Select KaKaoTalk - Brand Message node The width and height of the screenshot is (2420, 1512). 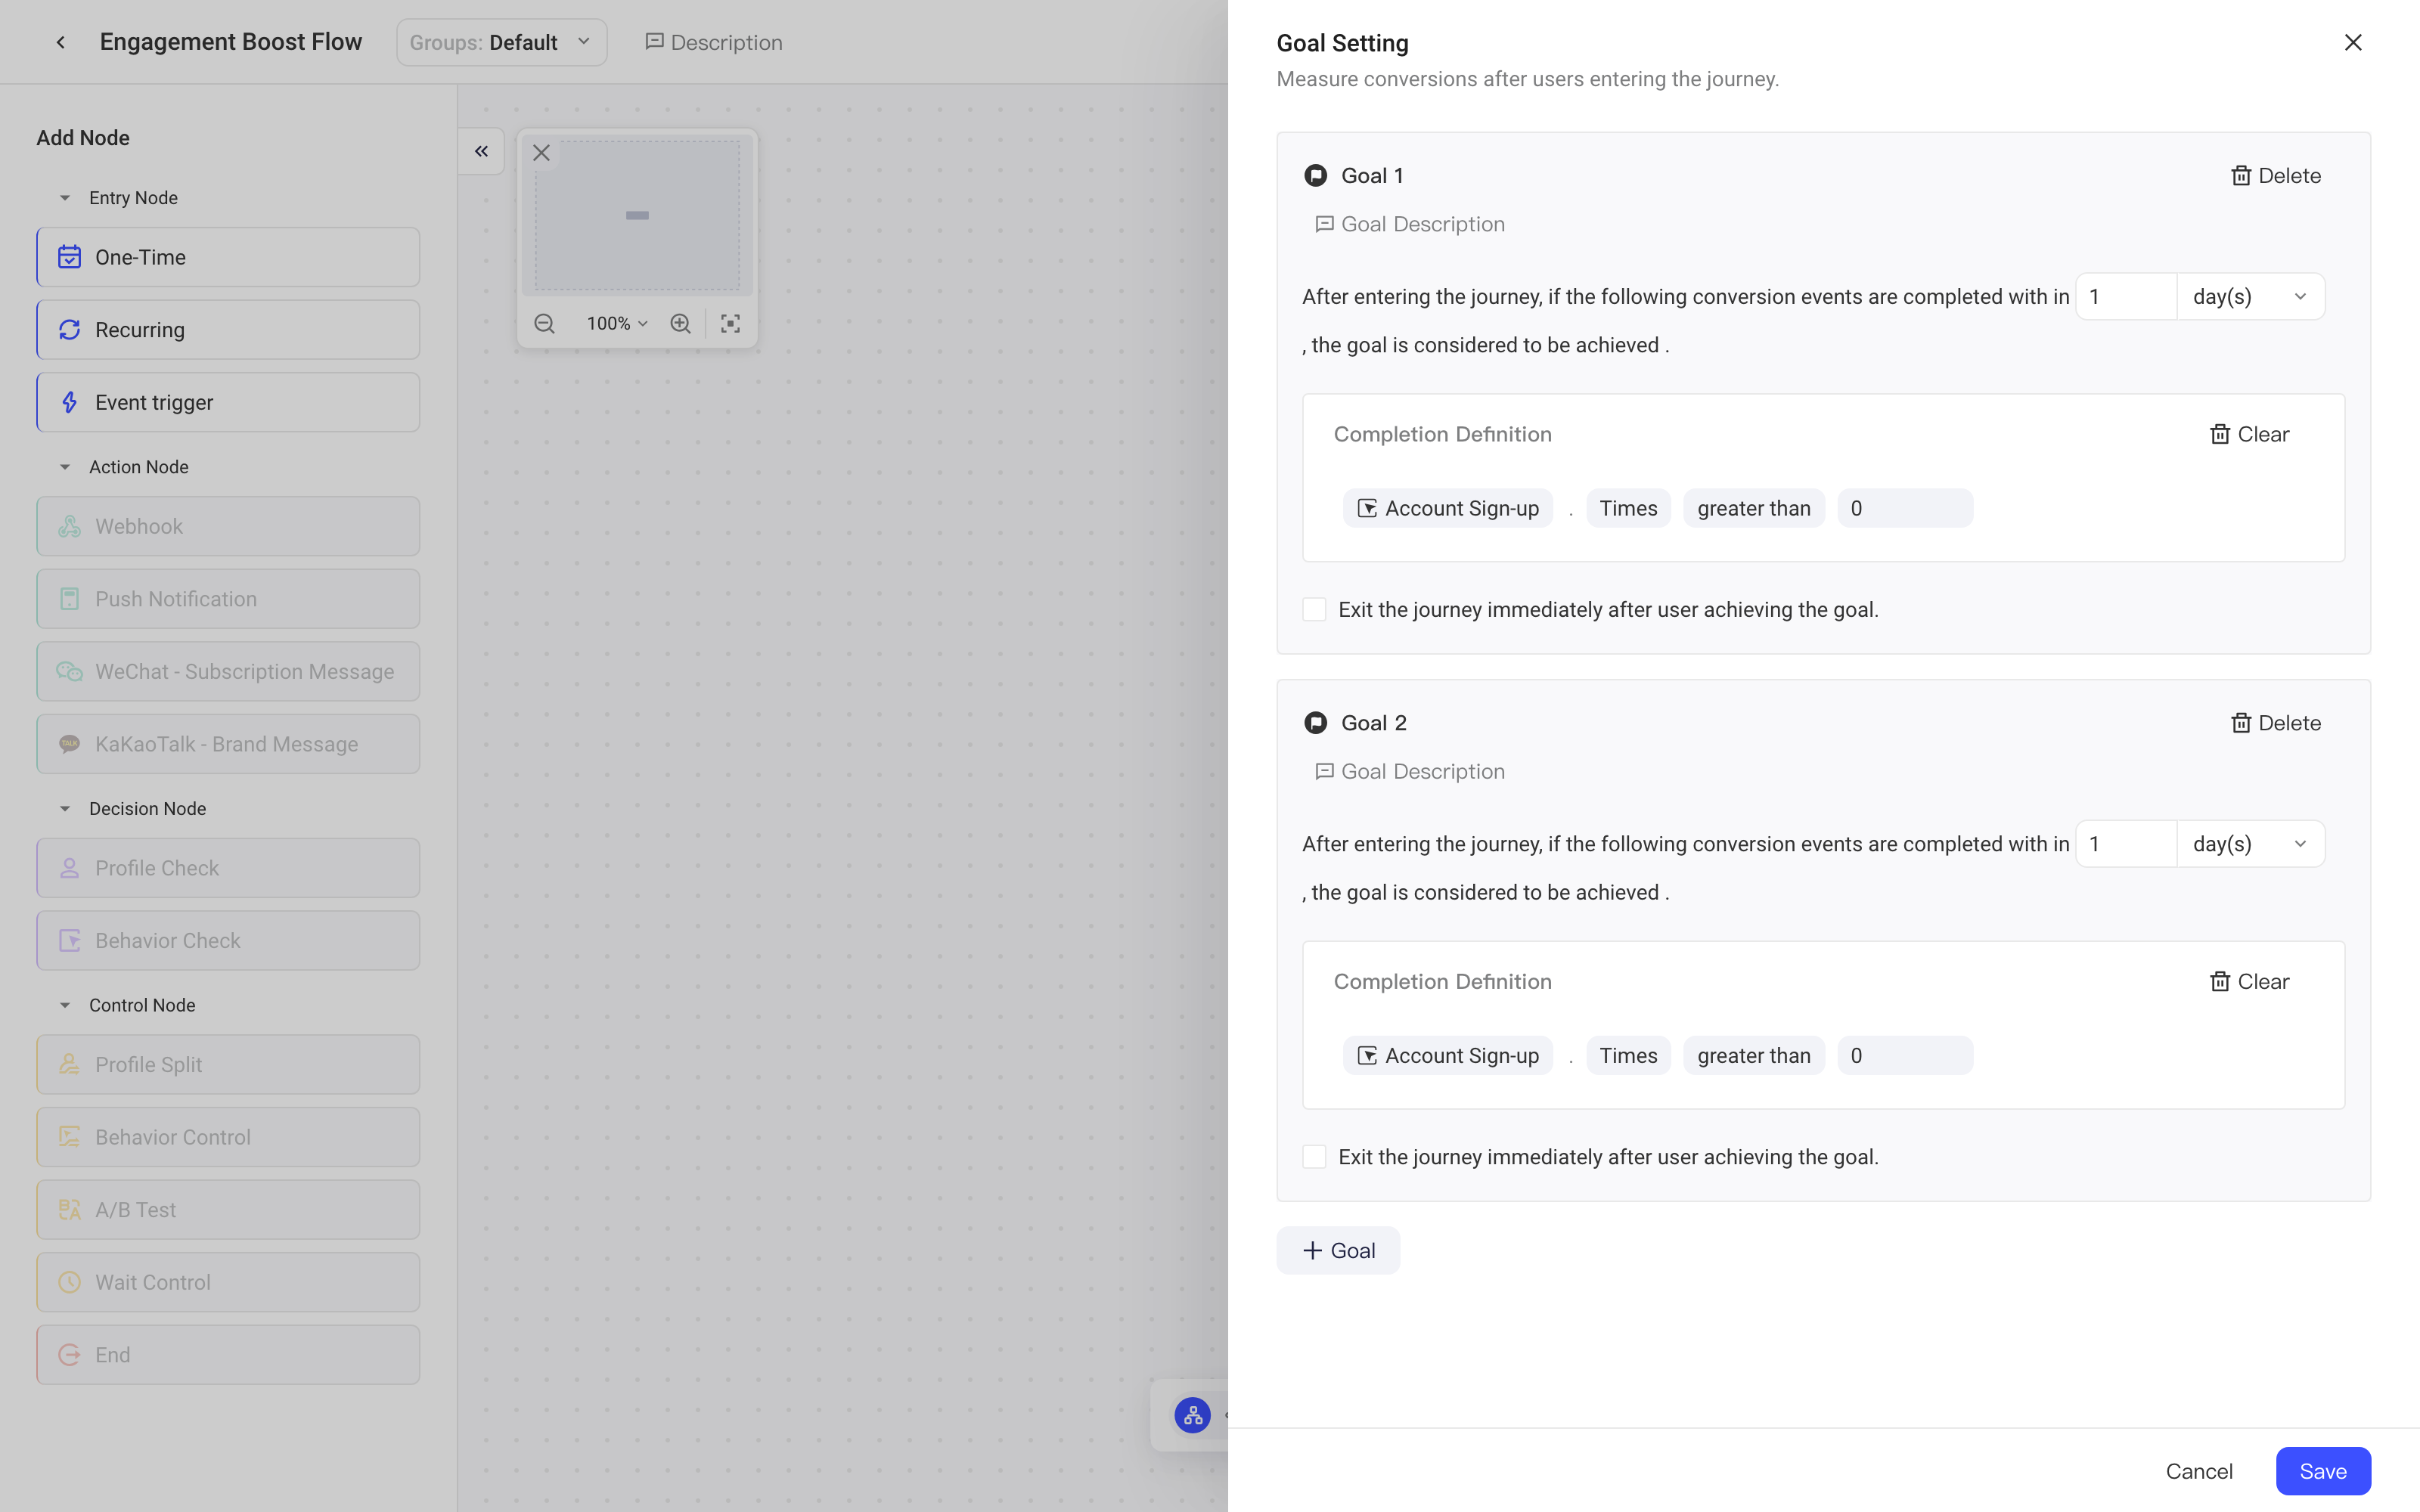(228, 744)
